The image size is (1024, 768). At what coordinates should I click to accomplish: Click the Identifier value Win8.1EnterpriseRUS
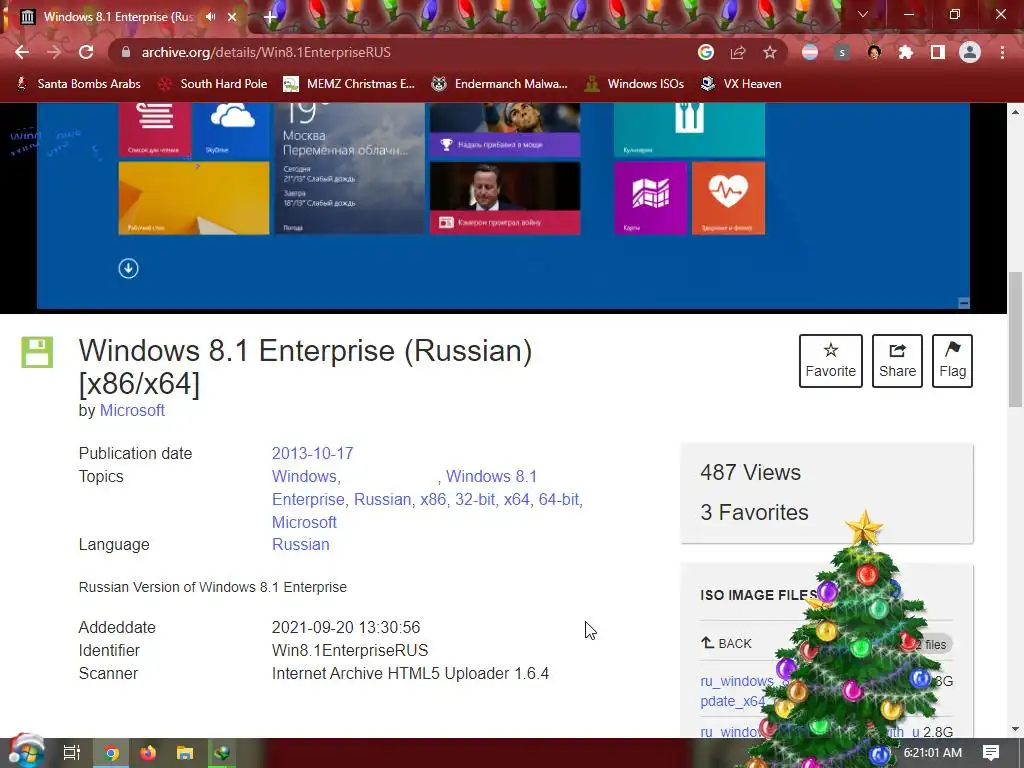point(350,650)
